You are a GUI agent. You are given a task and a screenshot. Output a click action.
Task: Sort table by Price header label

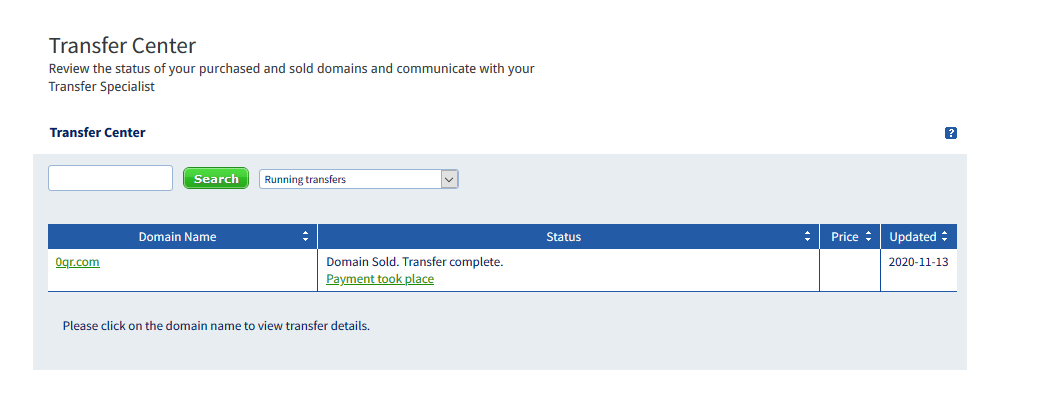pos(845,237)
